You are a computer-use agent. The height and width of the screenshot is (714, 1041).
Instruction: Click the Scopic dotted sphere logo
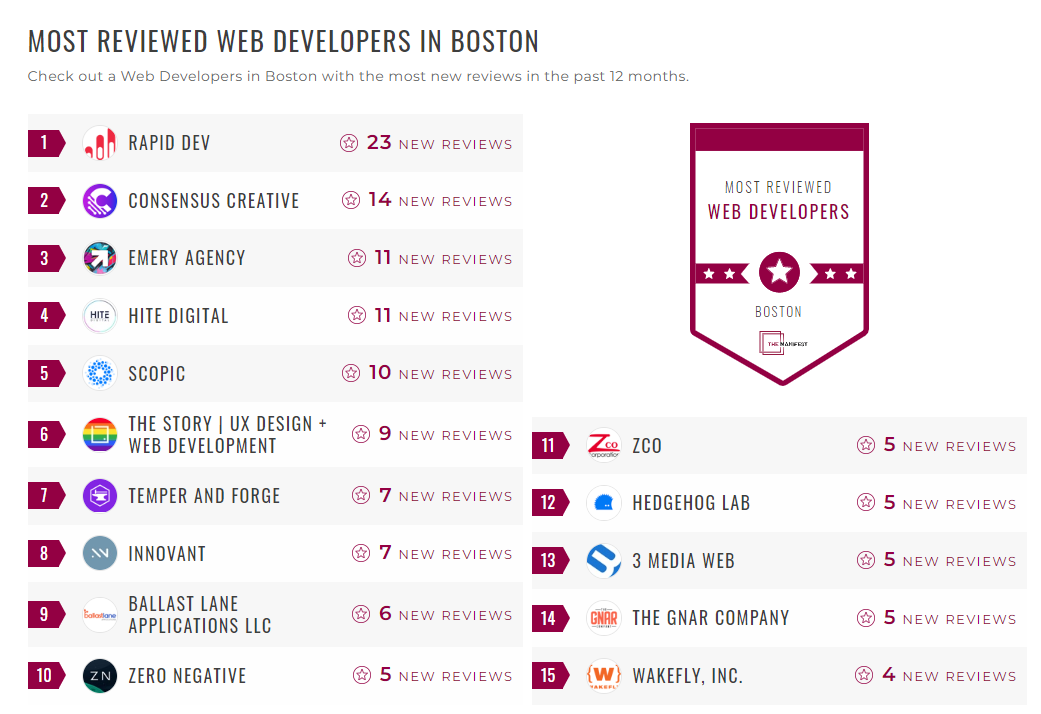click(99, 373)
